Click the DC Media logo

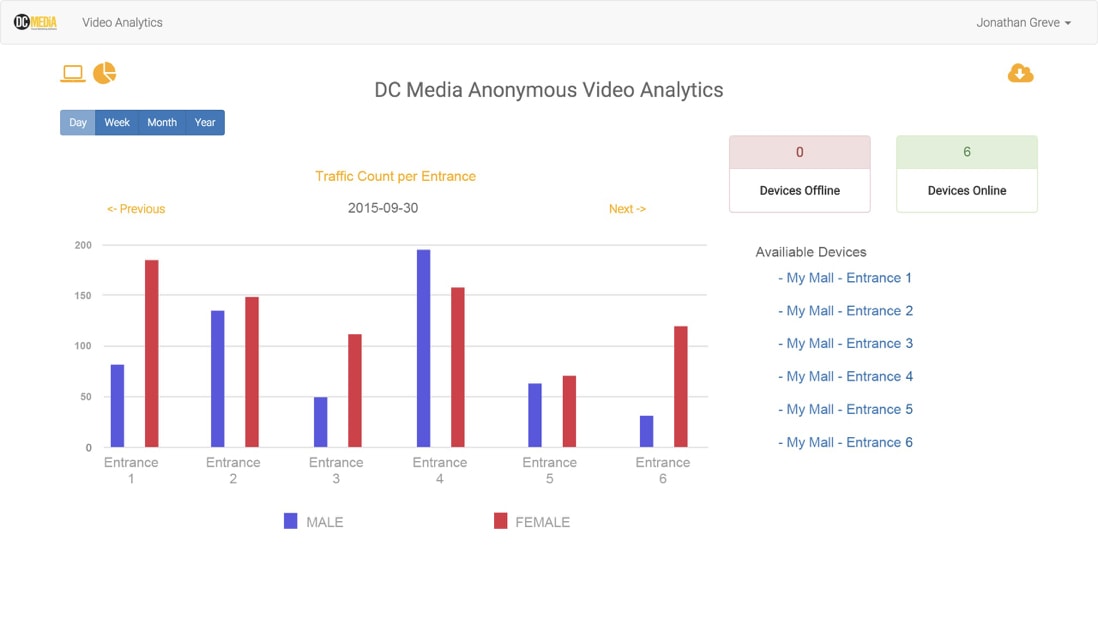coord(36,22)
